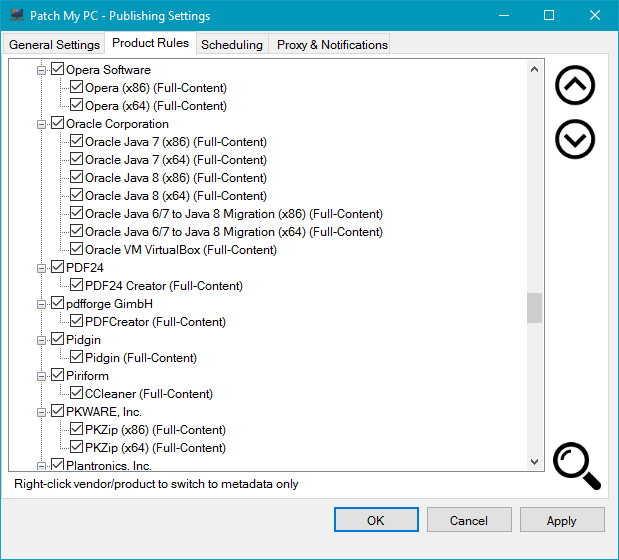Select the PDFCreator (Full-Content) label
The width and height of the screenshot is (619, 560).
pos(156,322)
